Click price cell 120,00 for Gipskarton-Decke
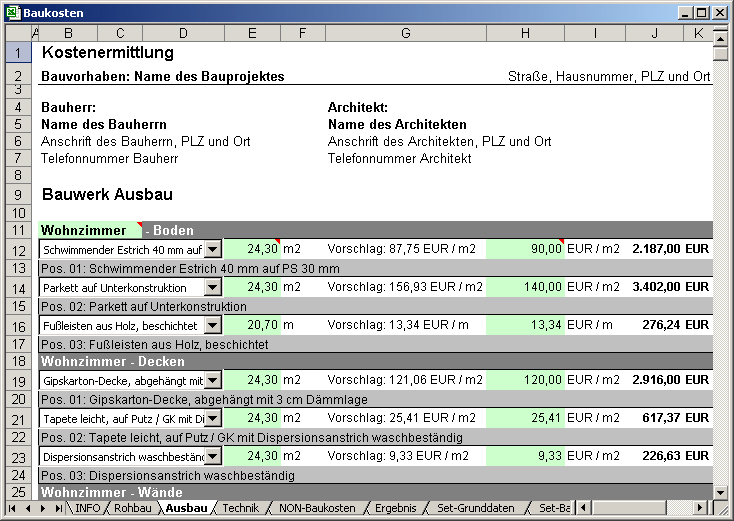 (525, 380)
